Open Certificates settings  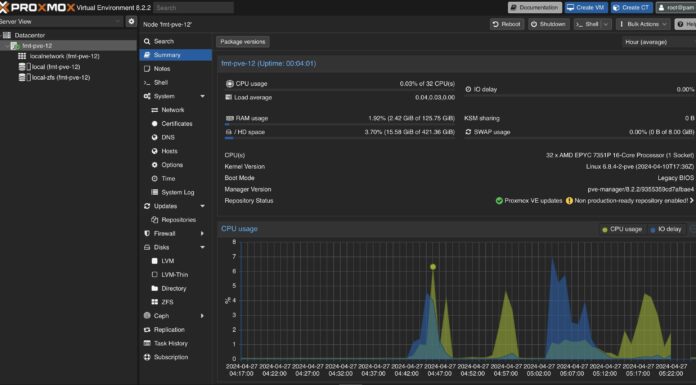pos(177,124)
